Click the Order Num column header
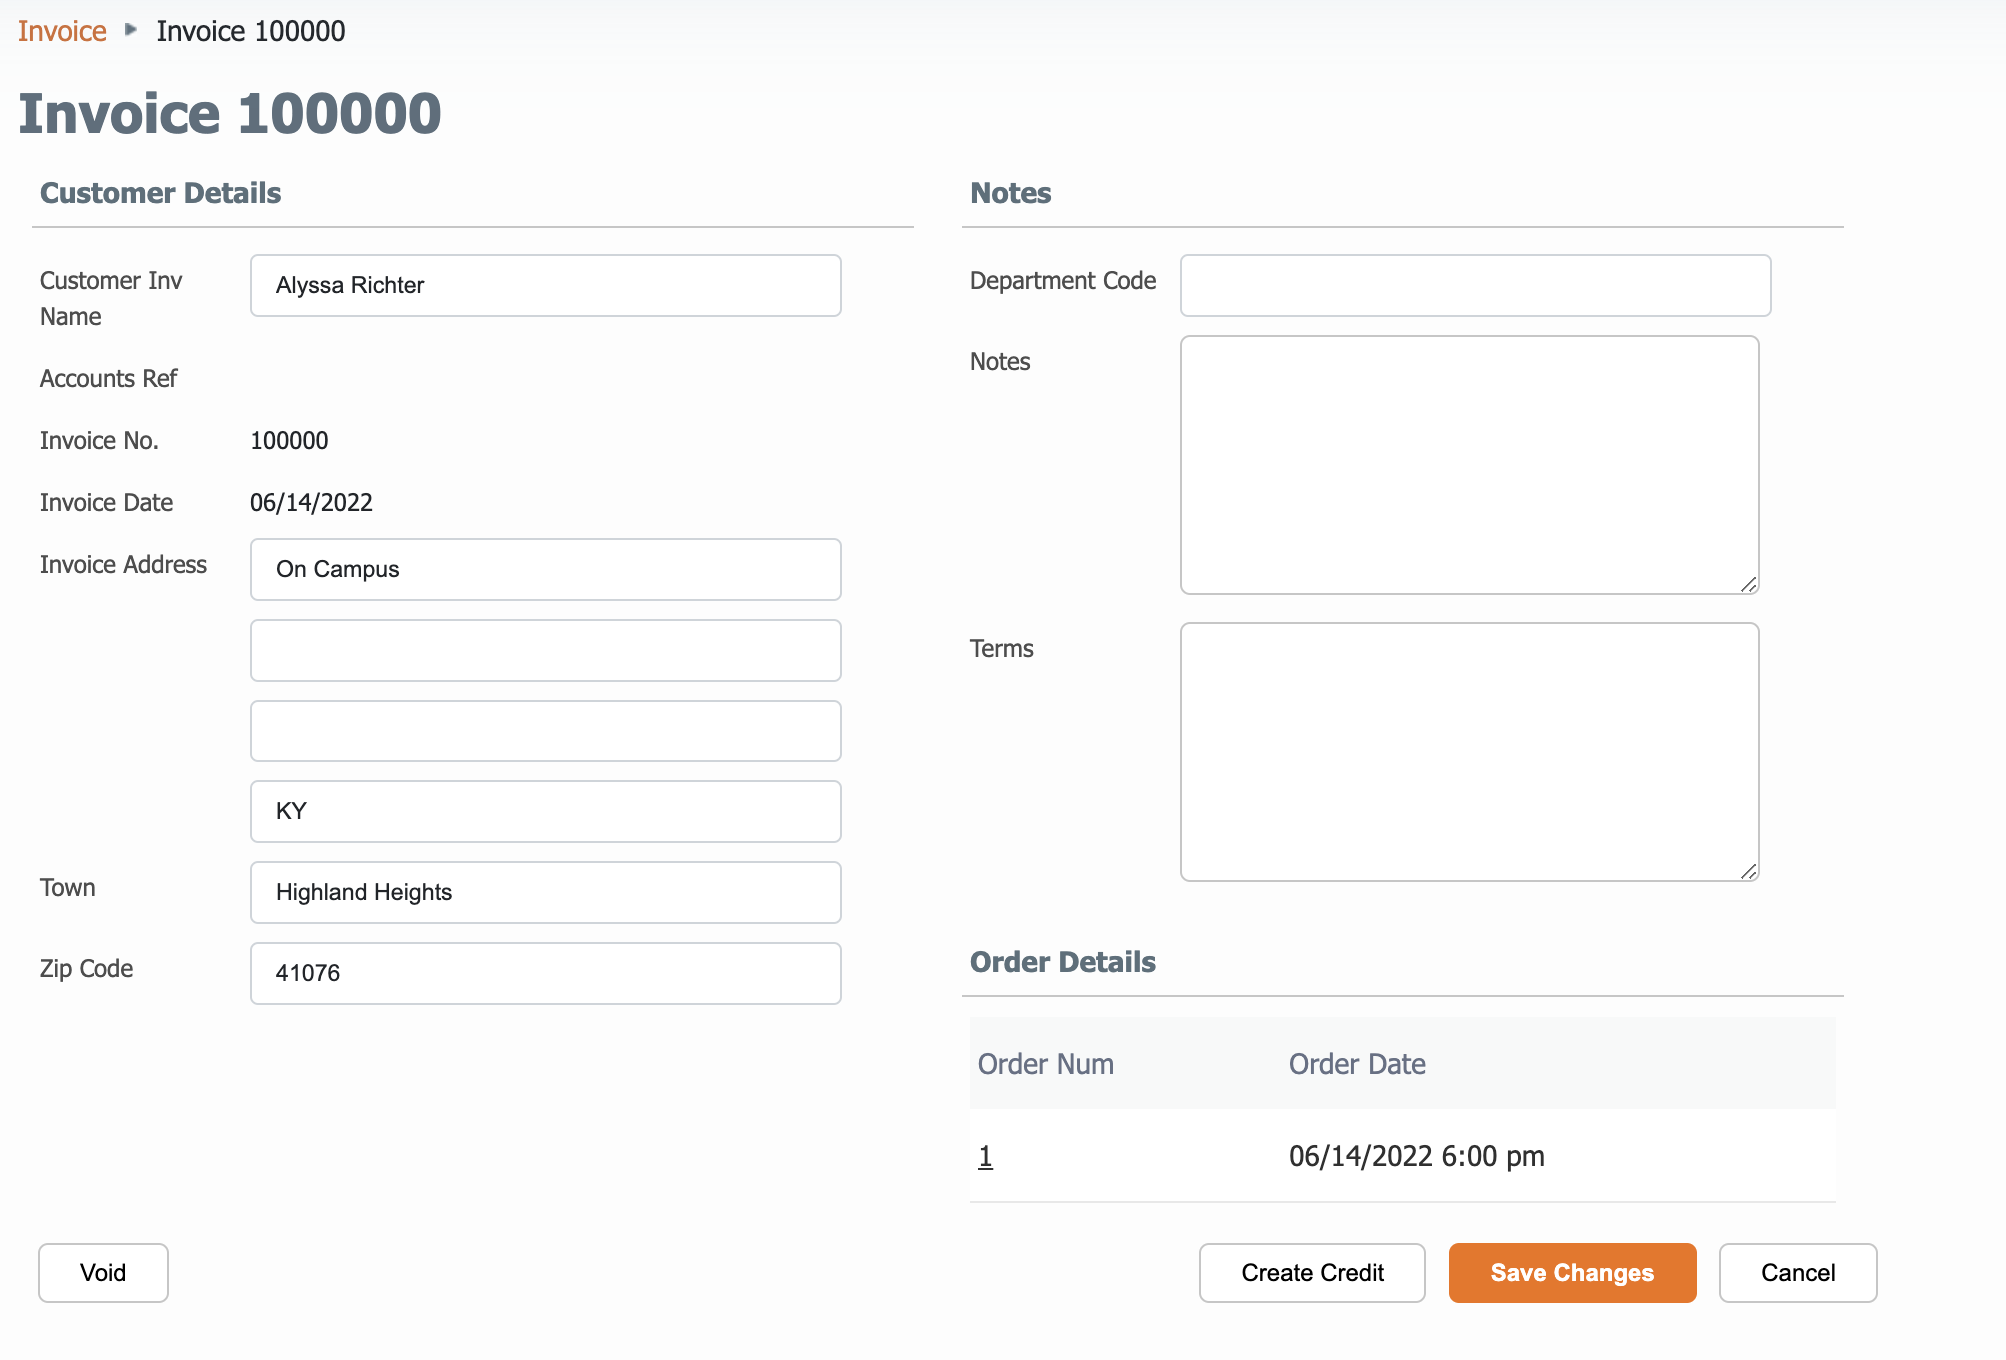This screenshot has width=2006, height=1360. (1045, 1064)
